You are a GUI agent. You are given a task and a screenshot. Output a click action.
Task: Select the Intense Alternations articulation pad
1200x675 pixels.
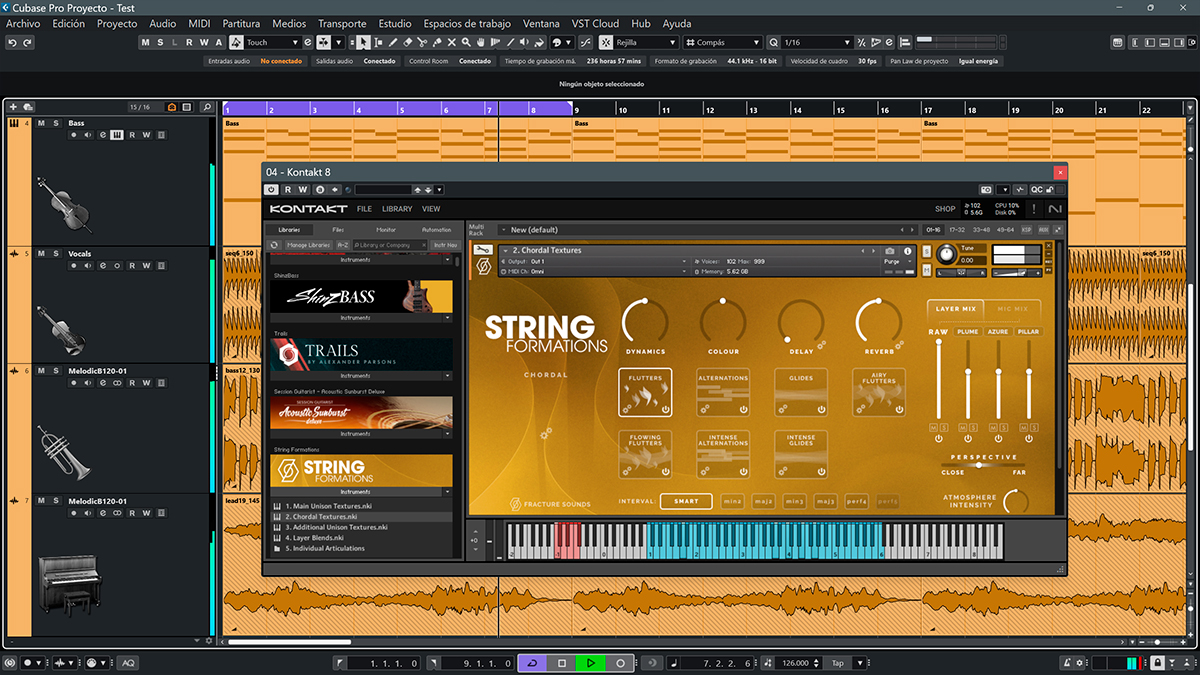point(723,453)
